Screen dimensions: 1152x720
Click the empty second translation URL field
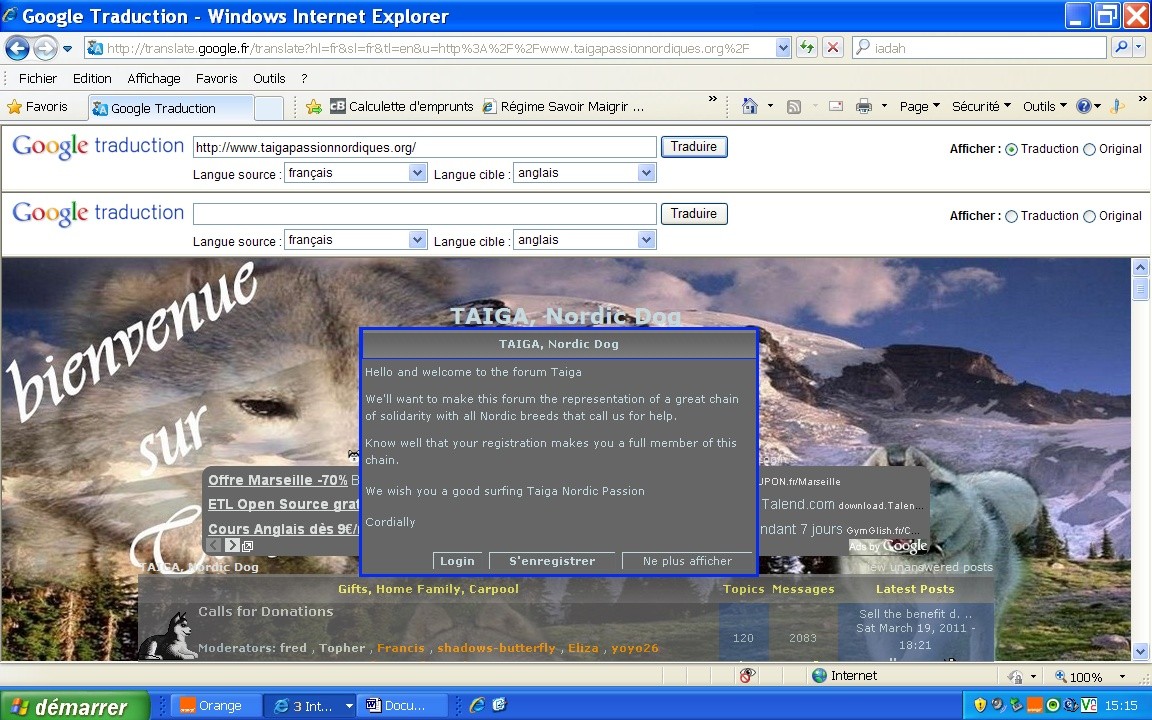[x=425, y=214]
